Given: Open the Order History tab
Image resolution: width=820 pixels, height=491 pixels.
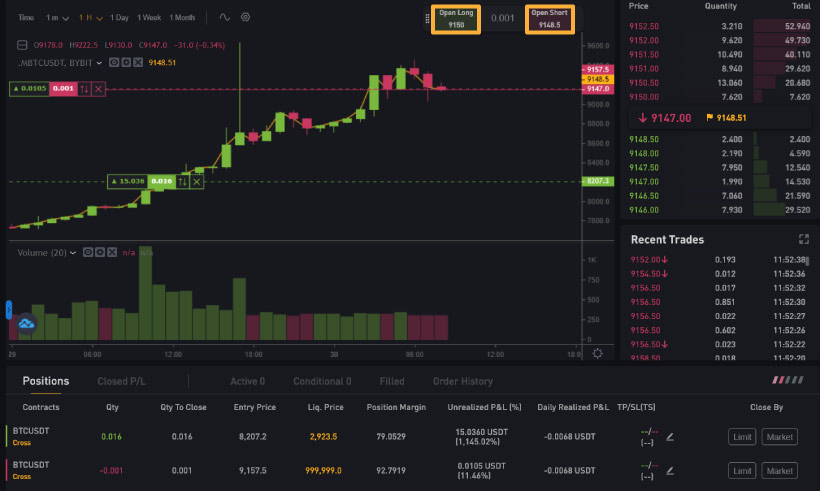Looking at the screenshot, I should (x=463, y=382).
